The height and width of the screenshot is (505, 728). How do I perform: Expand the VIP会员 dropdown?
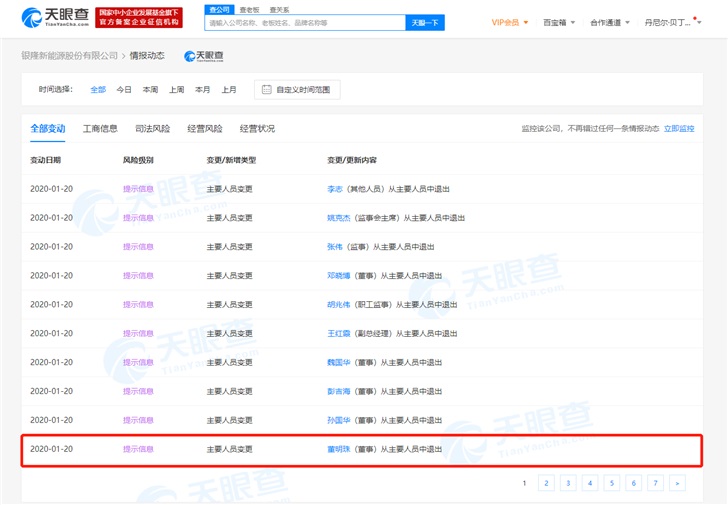(510, 22)
